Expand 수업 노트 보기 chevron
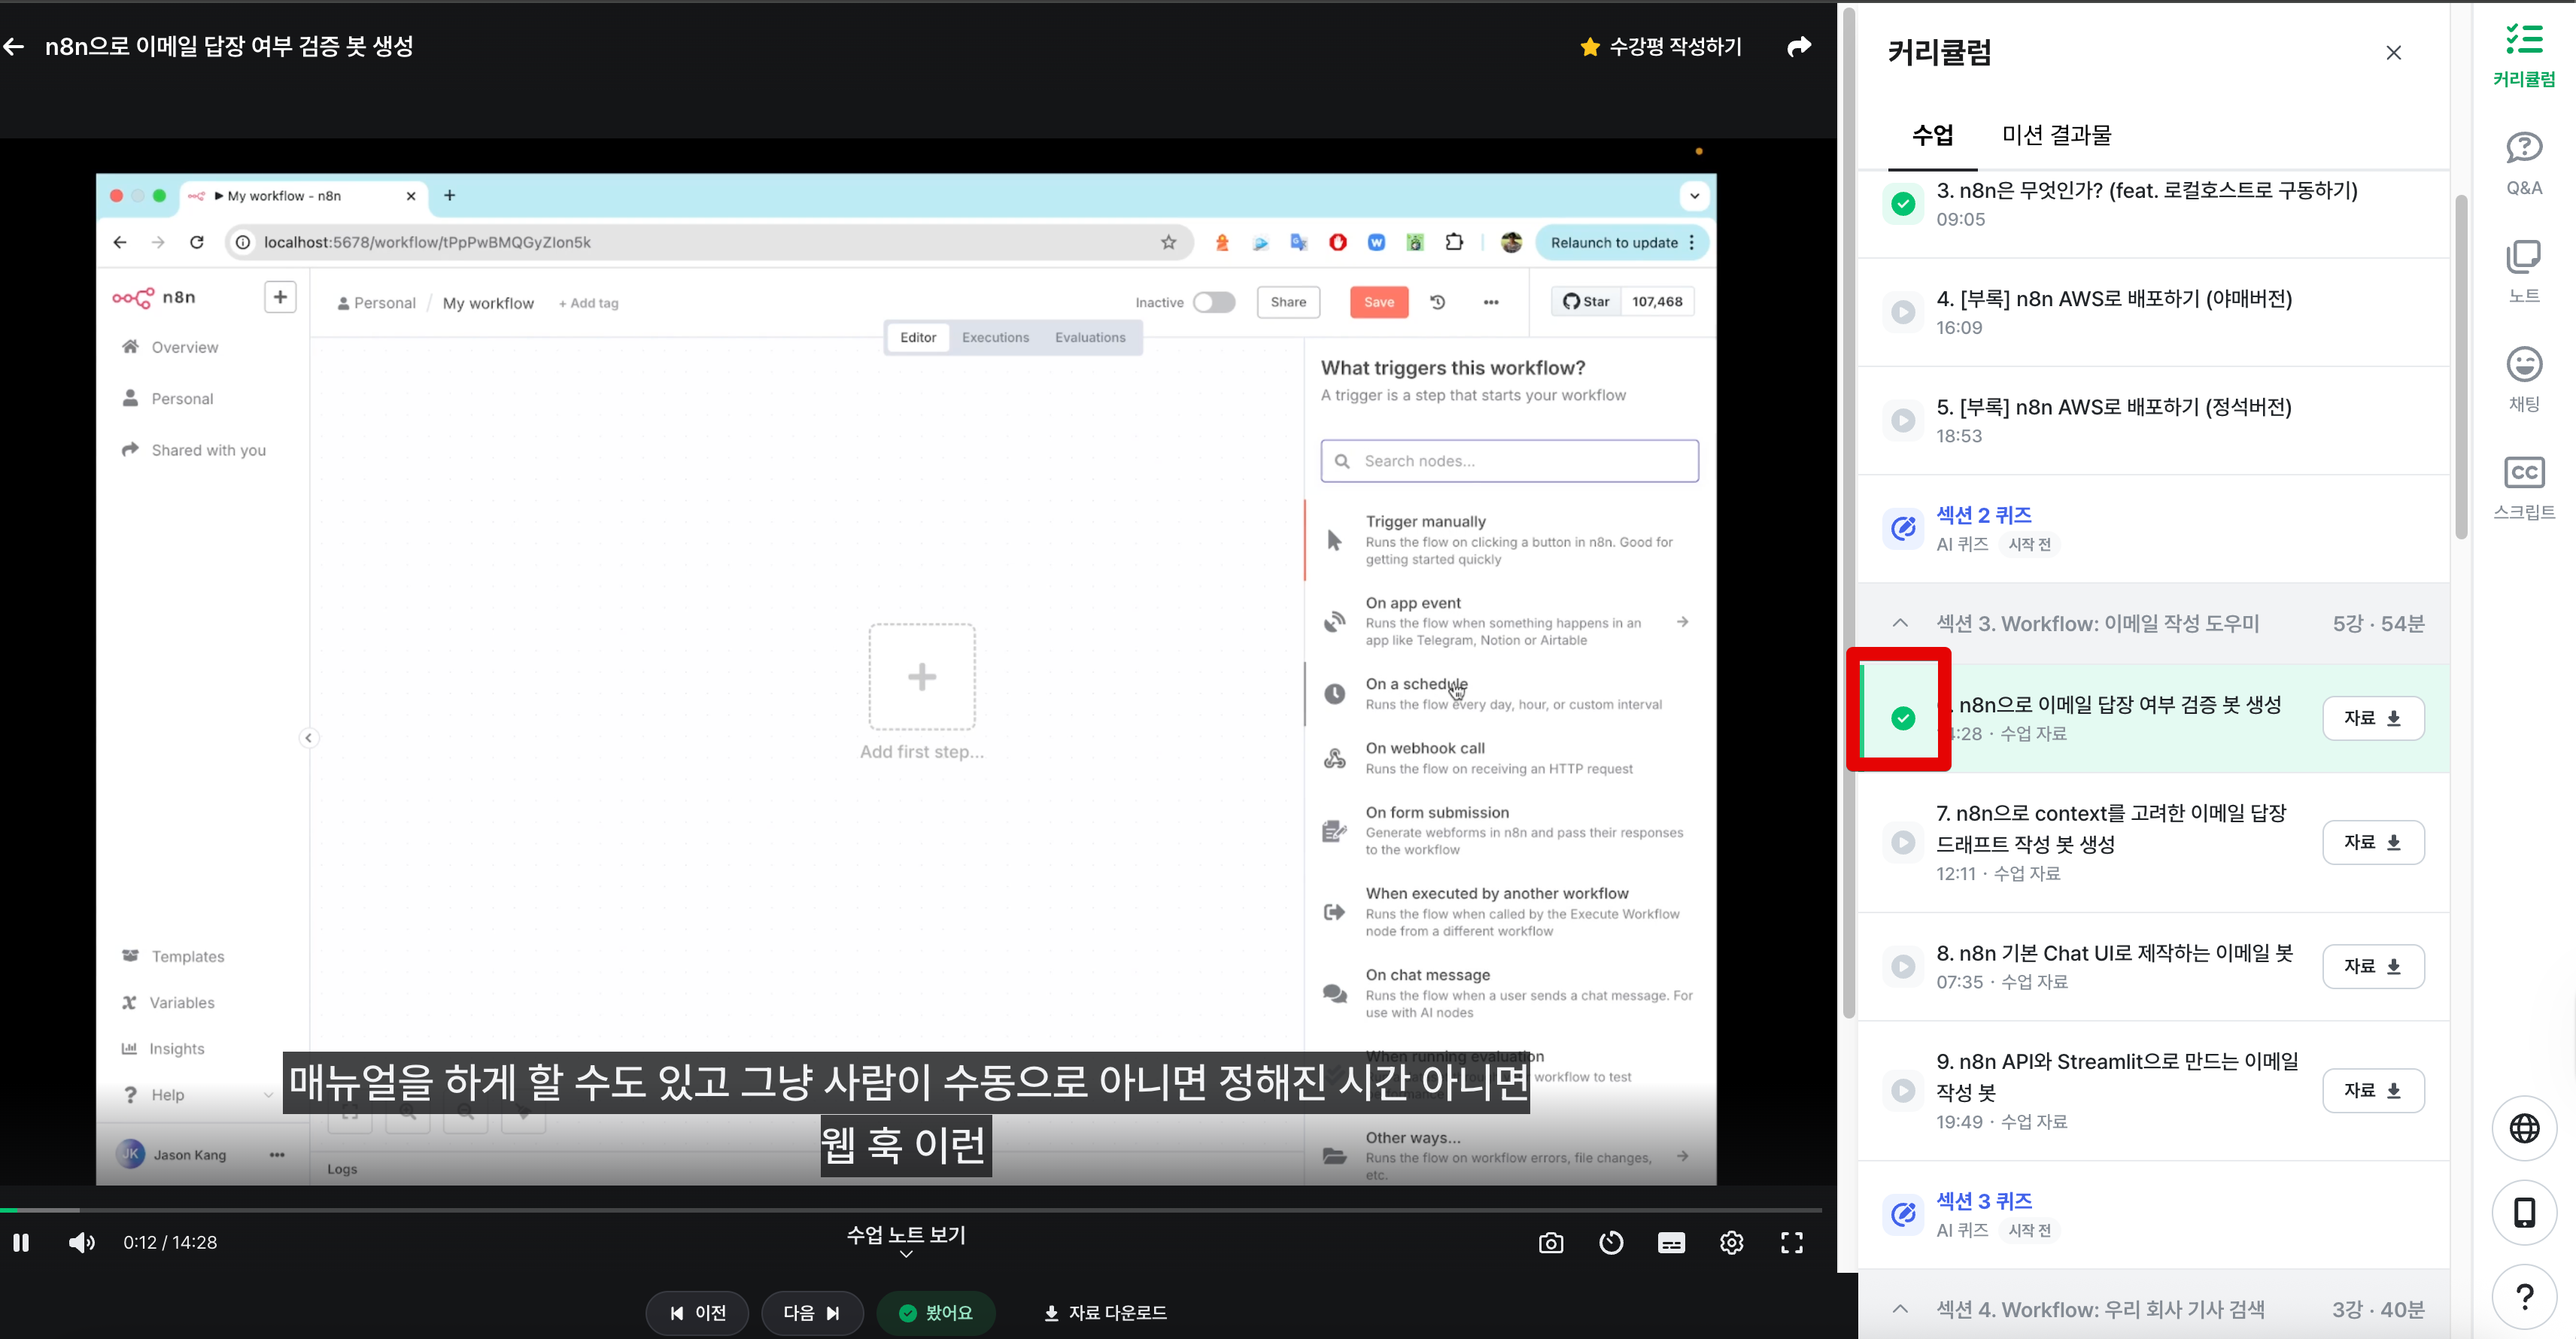This screenshot has width=2576, height=1339. pos(905,1254)
